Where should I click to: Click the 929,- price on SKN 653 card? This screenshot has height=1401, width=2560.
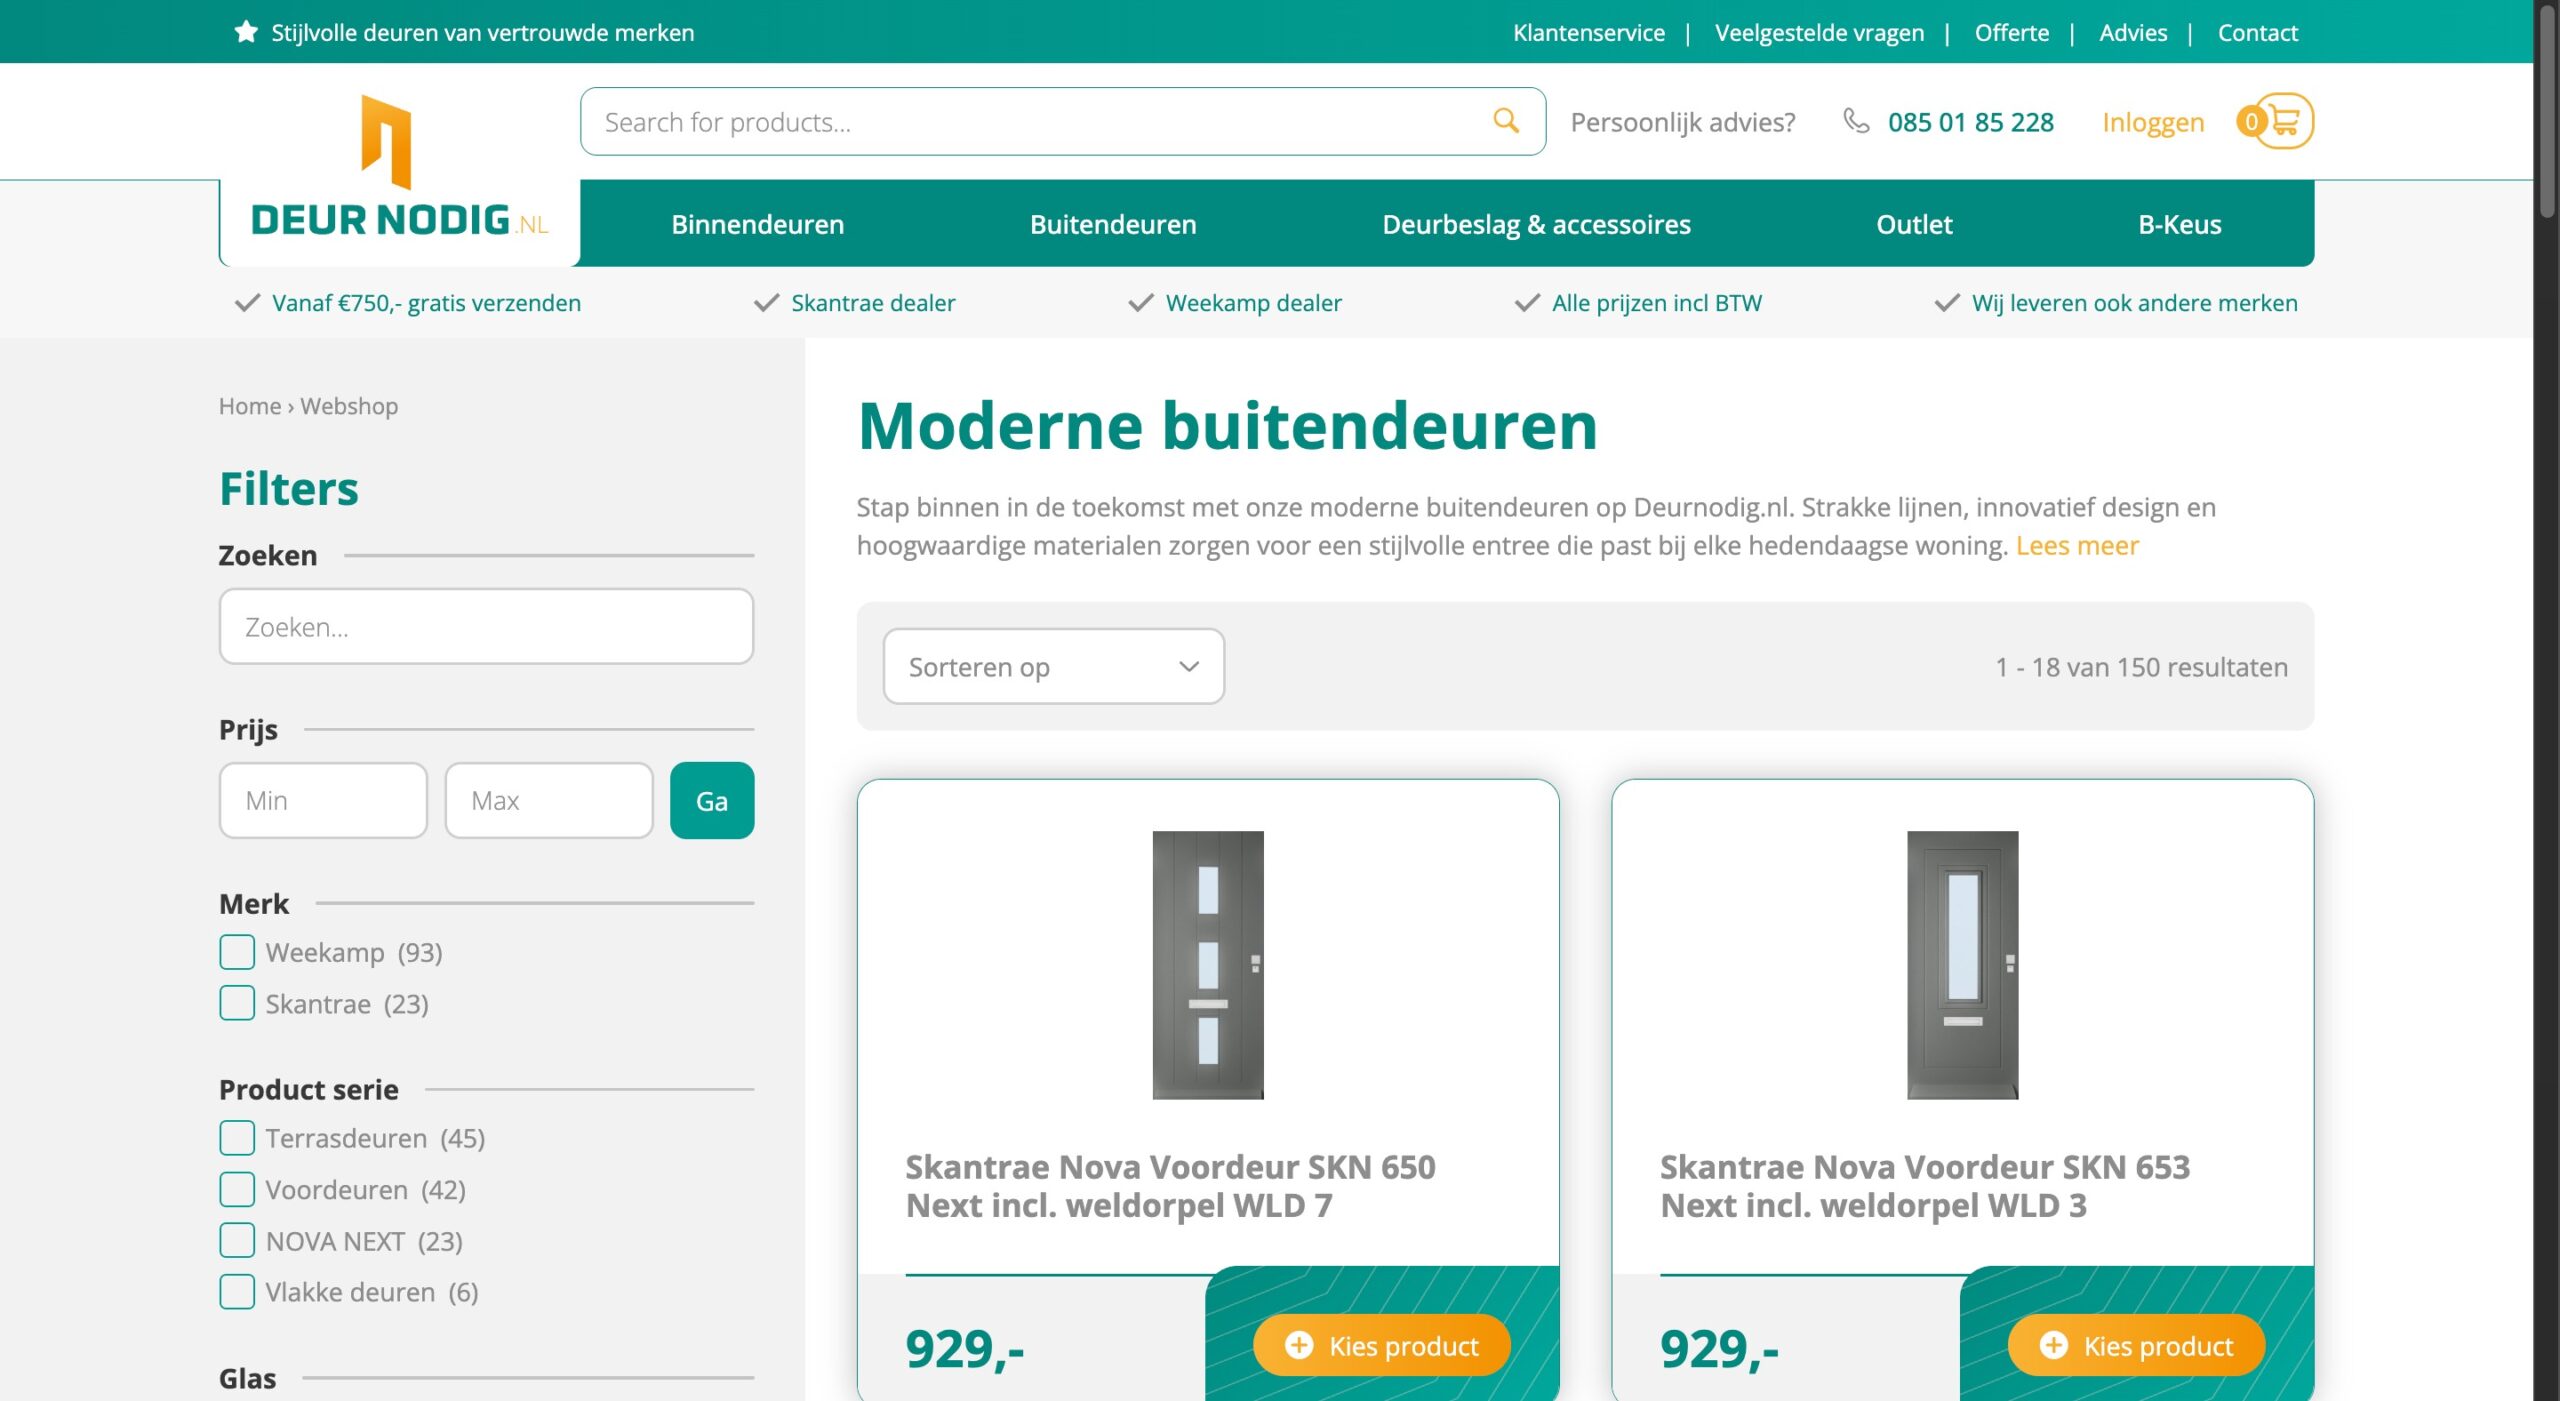coord(1720,1349)
